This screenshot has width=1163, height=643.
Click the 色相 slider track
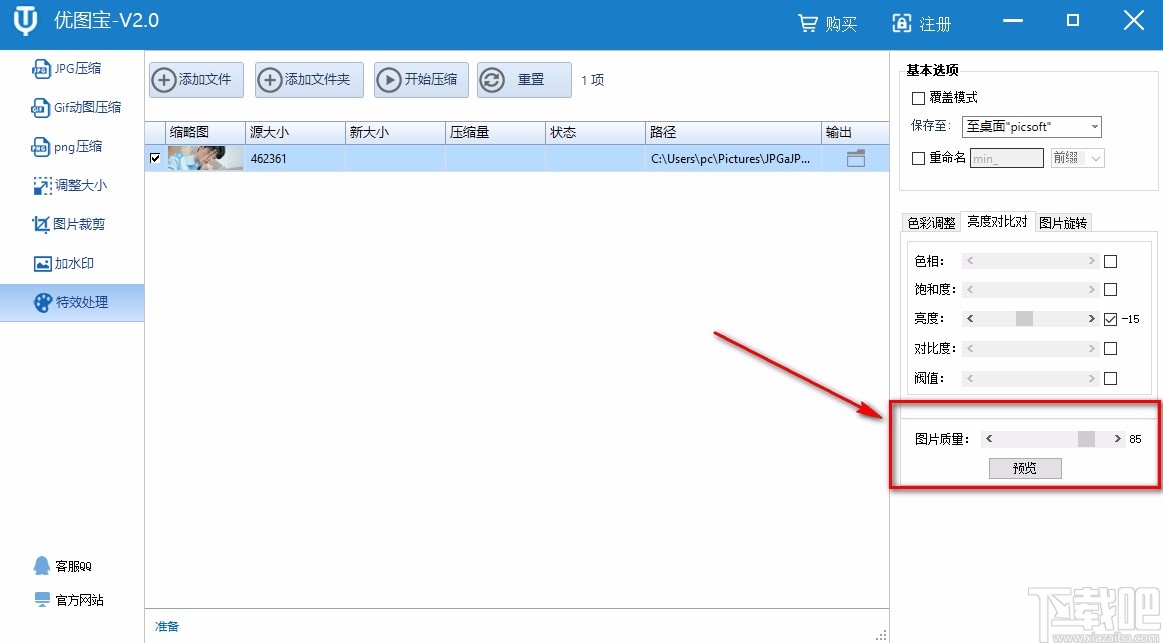click(1030, 261)
